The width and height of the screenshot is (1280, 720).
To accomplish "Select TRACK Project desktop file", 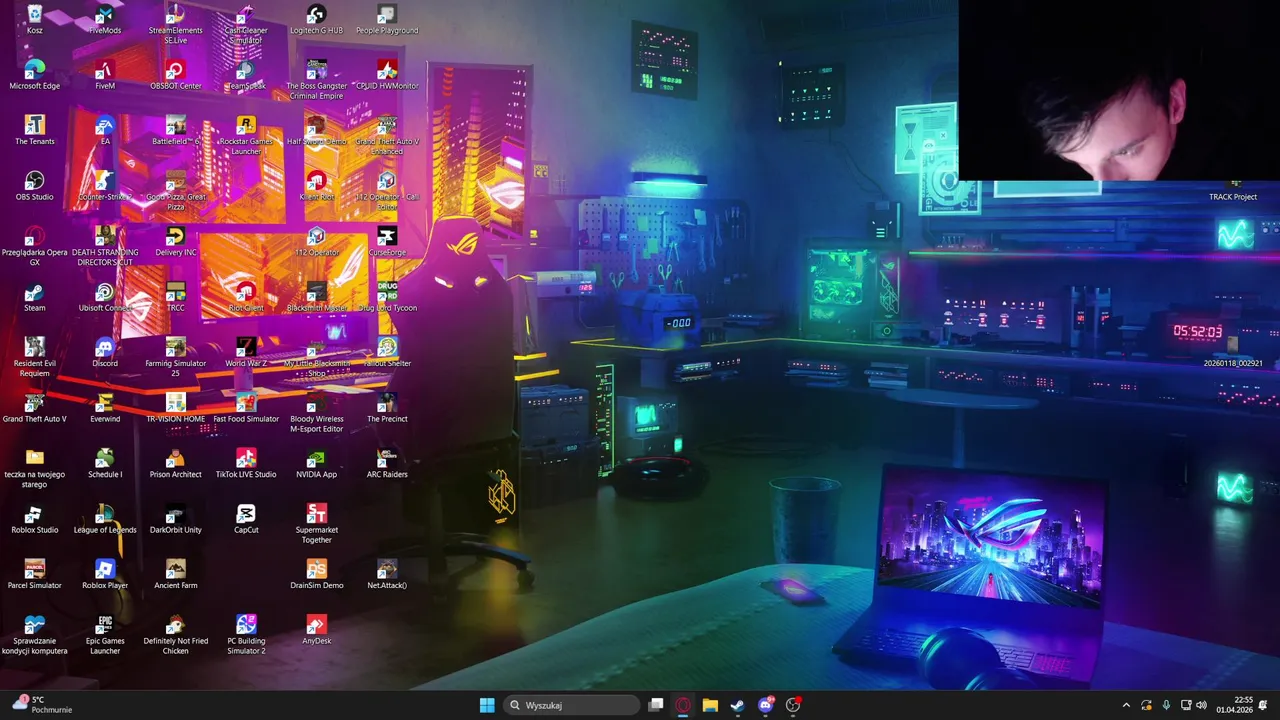I will (x=1233, y=191).
